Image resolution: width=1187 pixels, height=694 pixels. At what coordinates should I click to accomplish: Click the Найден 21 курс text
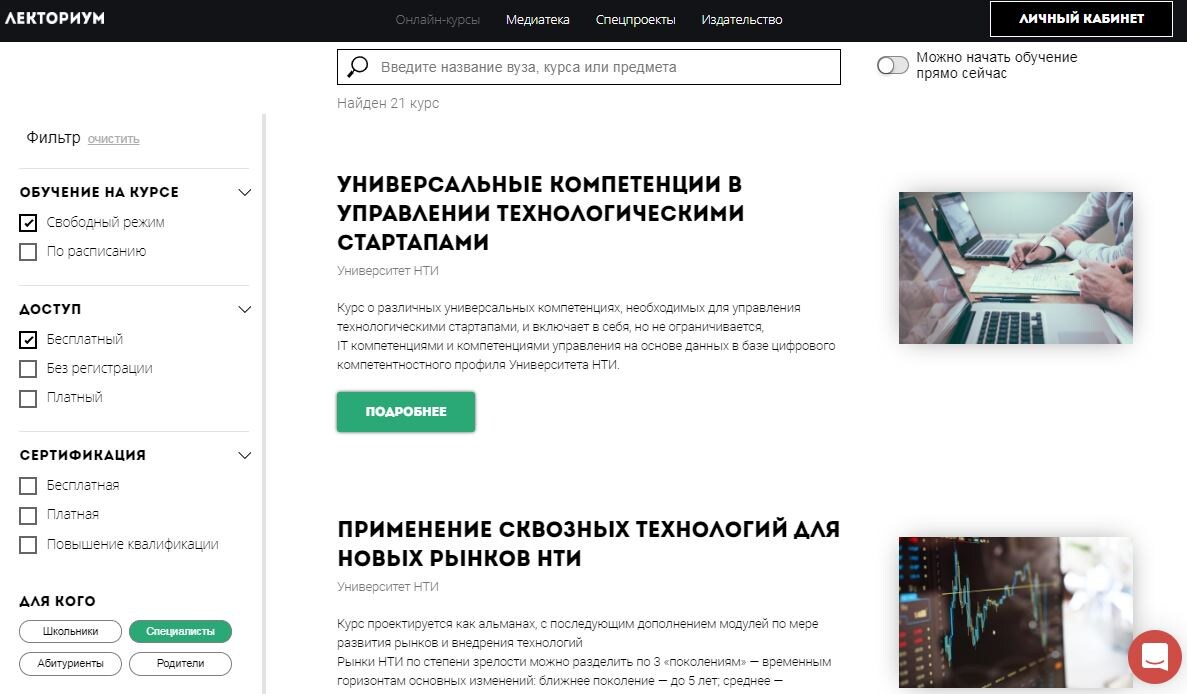point(388,103)
